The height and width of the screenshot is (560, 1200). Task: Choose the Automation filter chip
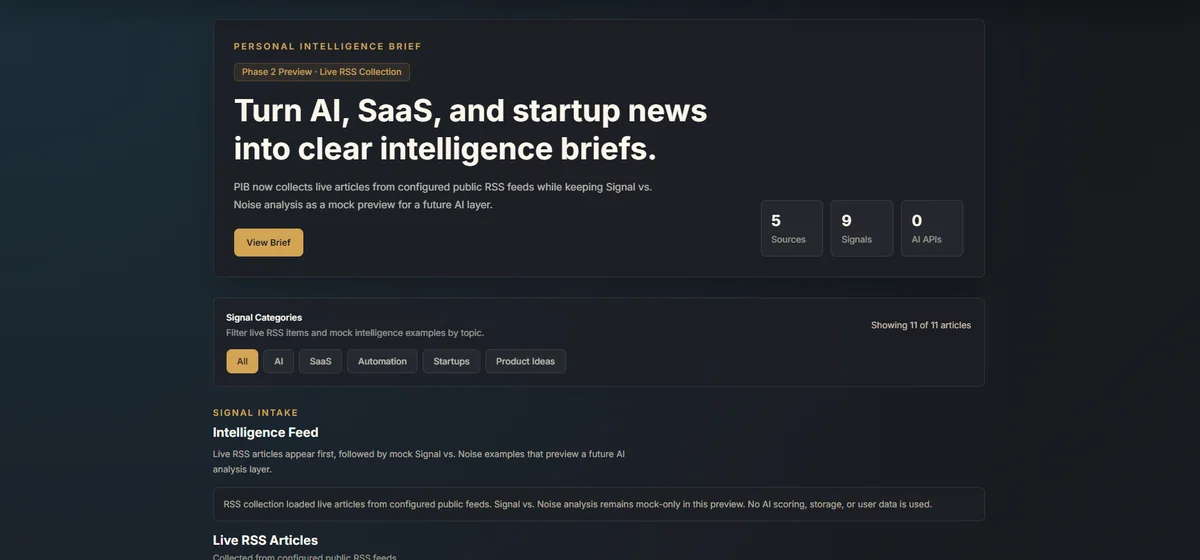pos(382,361)
